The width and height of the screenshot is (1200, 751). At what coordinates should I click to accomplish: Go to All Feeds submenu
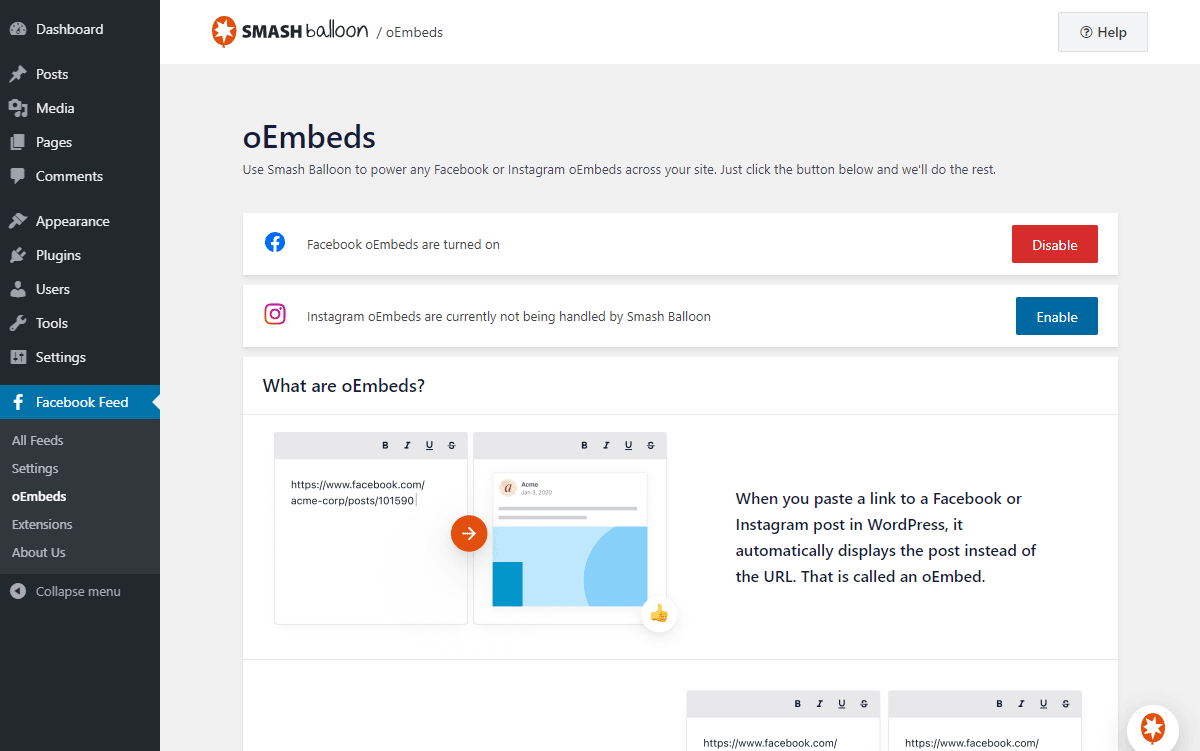[x=38, y=440]
